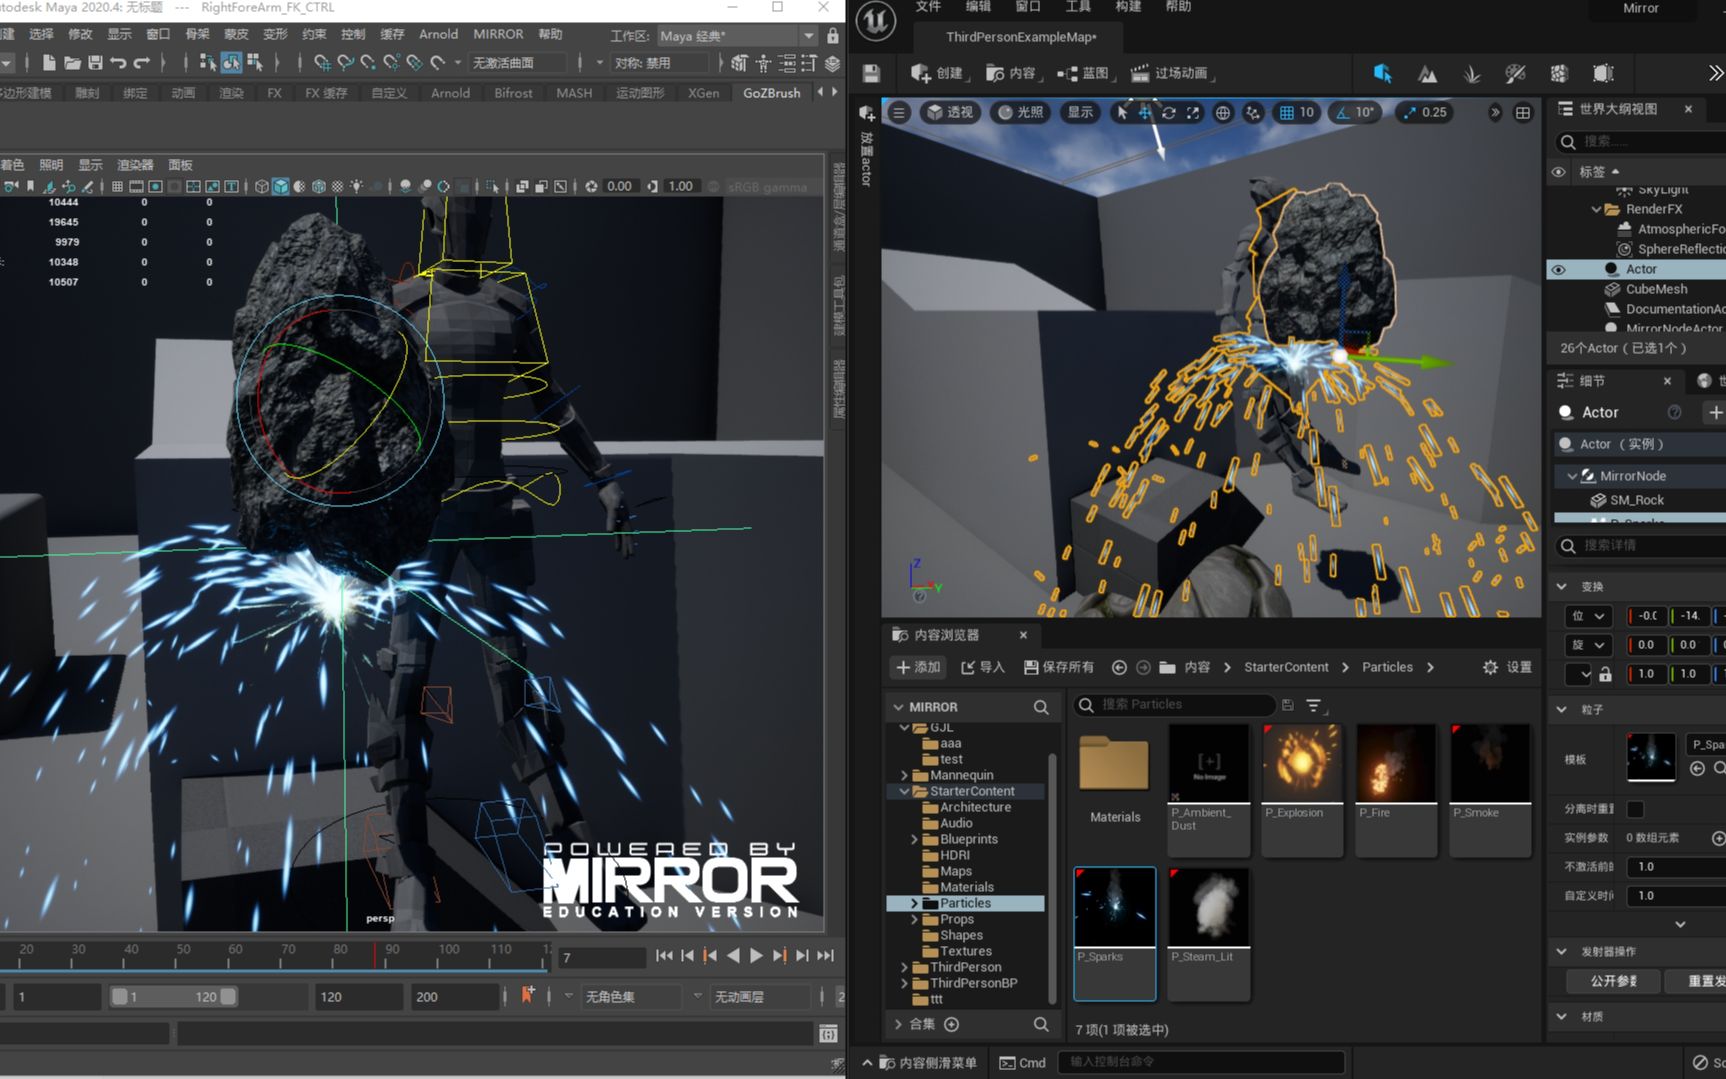Image resolution: width=1726 pixels, height=1079 pixels.
Task: Select the Unreal viewport select-object arrow tool
Action: point(1122,112)
